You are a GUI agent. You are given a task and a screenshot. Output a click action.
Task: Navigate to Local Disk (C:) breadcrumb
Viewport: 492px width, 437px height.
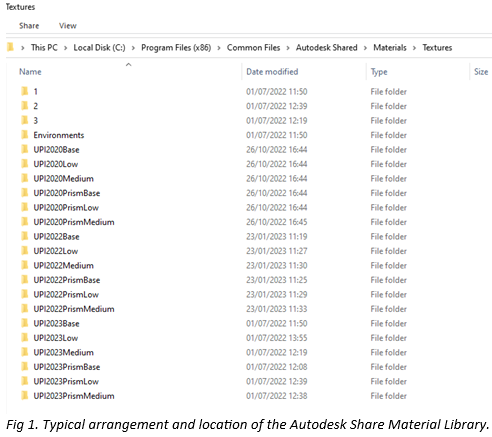pos(99,48)
